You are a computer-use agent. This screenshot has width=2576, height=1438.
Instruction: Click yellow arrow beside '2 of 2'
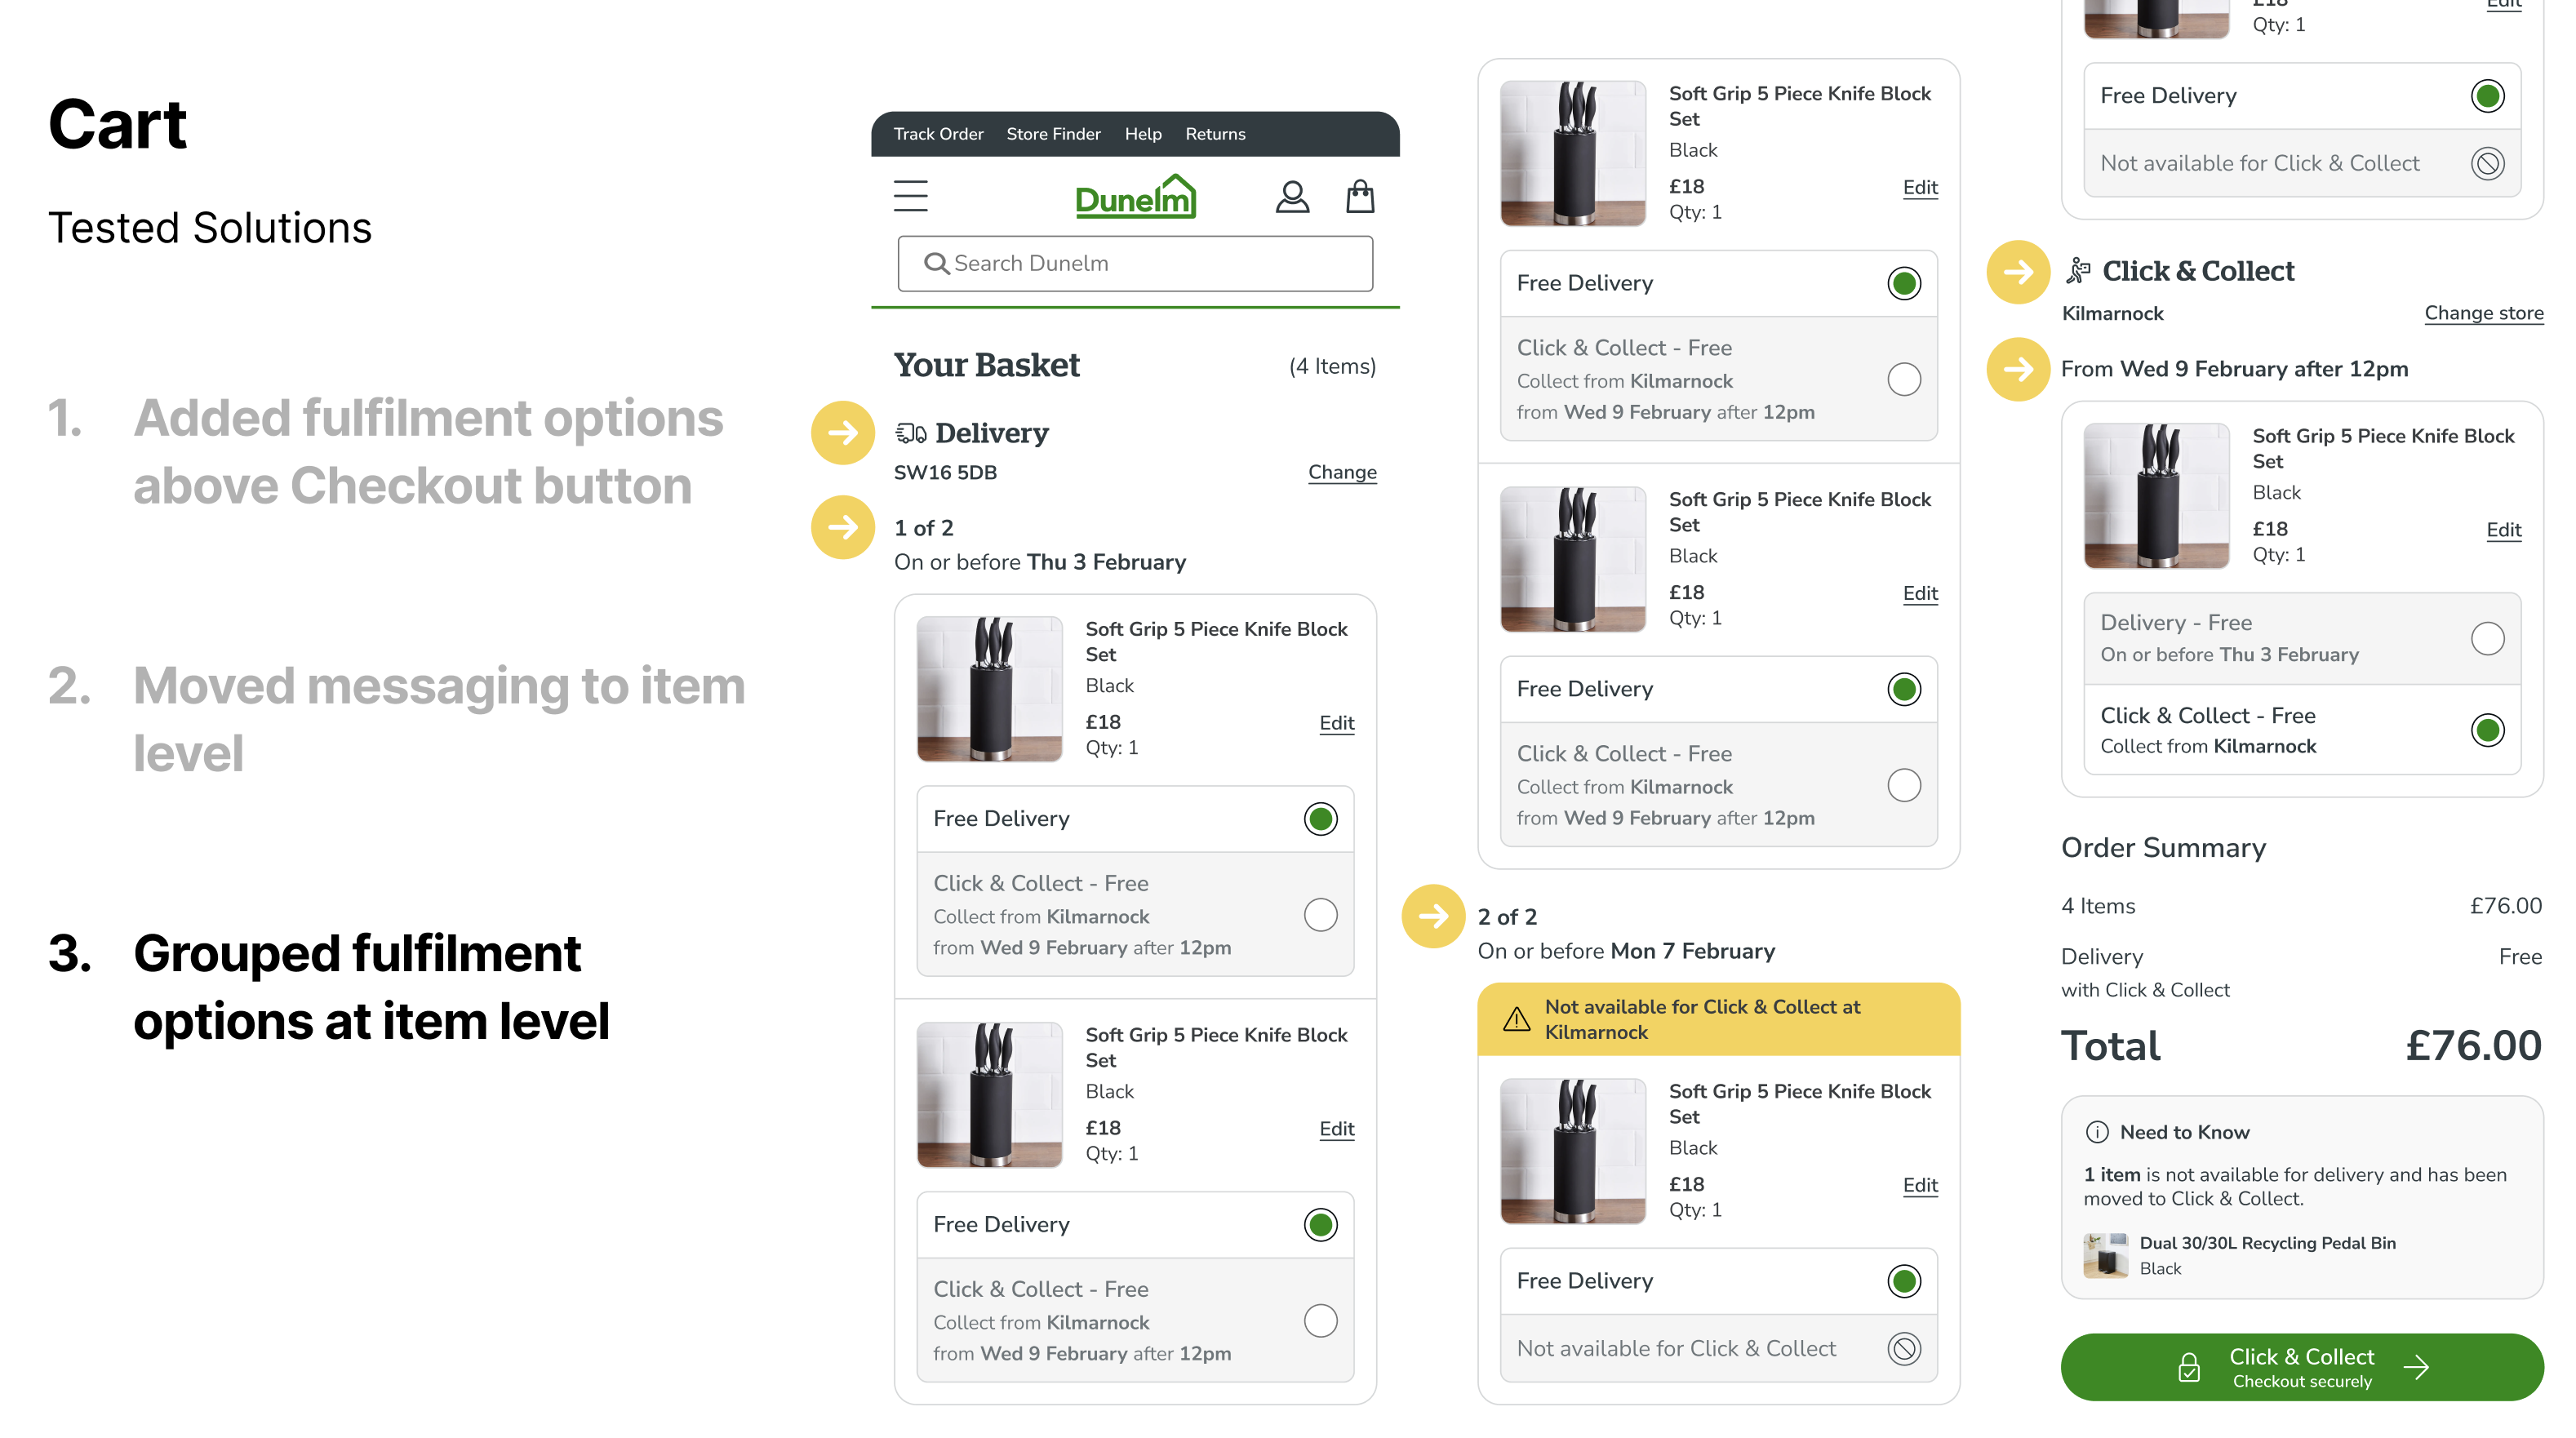click(x=1433, y=915)
